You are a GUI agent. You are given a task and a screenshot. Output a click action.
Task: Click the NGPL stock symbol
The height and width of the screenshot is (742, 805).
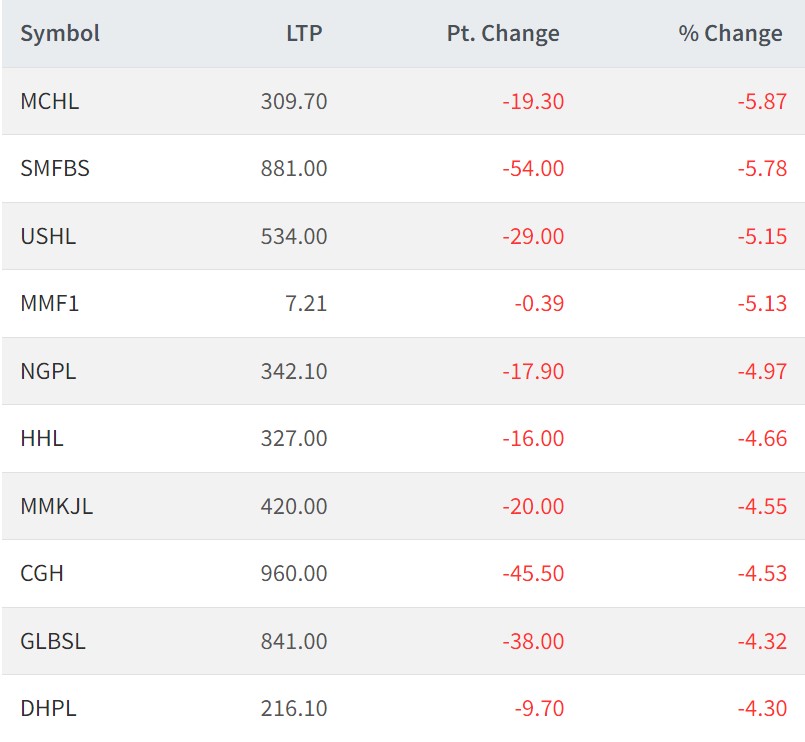coord(48,371)
